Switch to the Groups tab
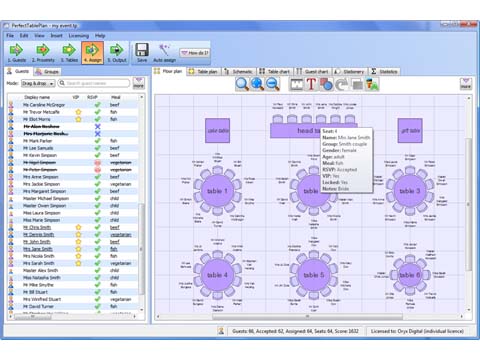 tap(48, 72)
